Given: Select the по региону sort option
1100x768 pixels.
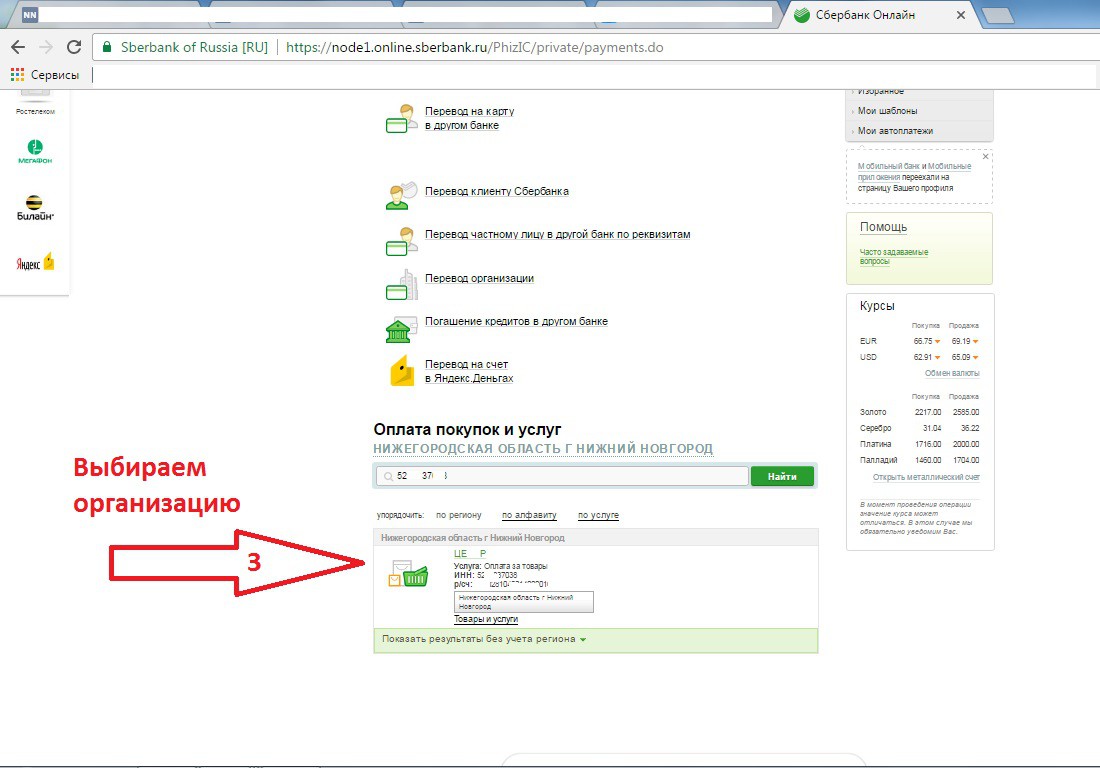Looking at the screenshot, I should pyautogui.click(x=459, y=515).
